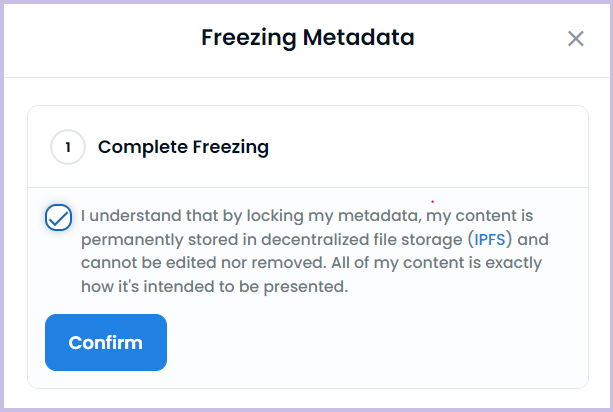This screenshot has width=613, height=412.
Task: Click the 'cannot be edited nor removed' sentence
Action: point(203,263)
